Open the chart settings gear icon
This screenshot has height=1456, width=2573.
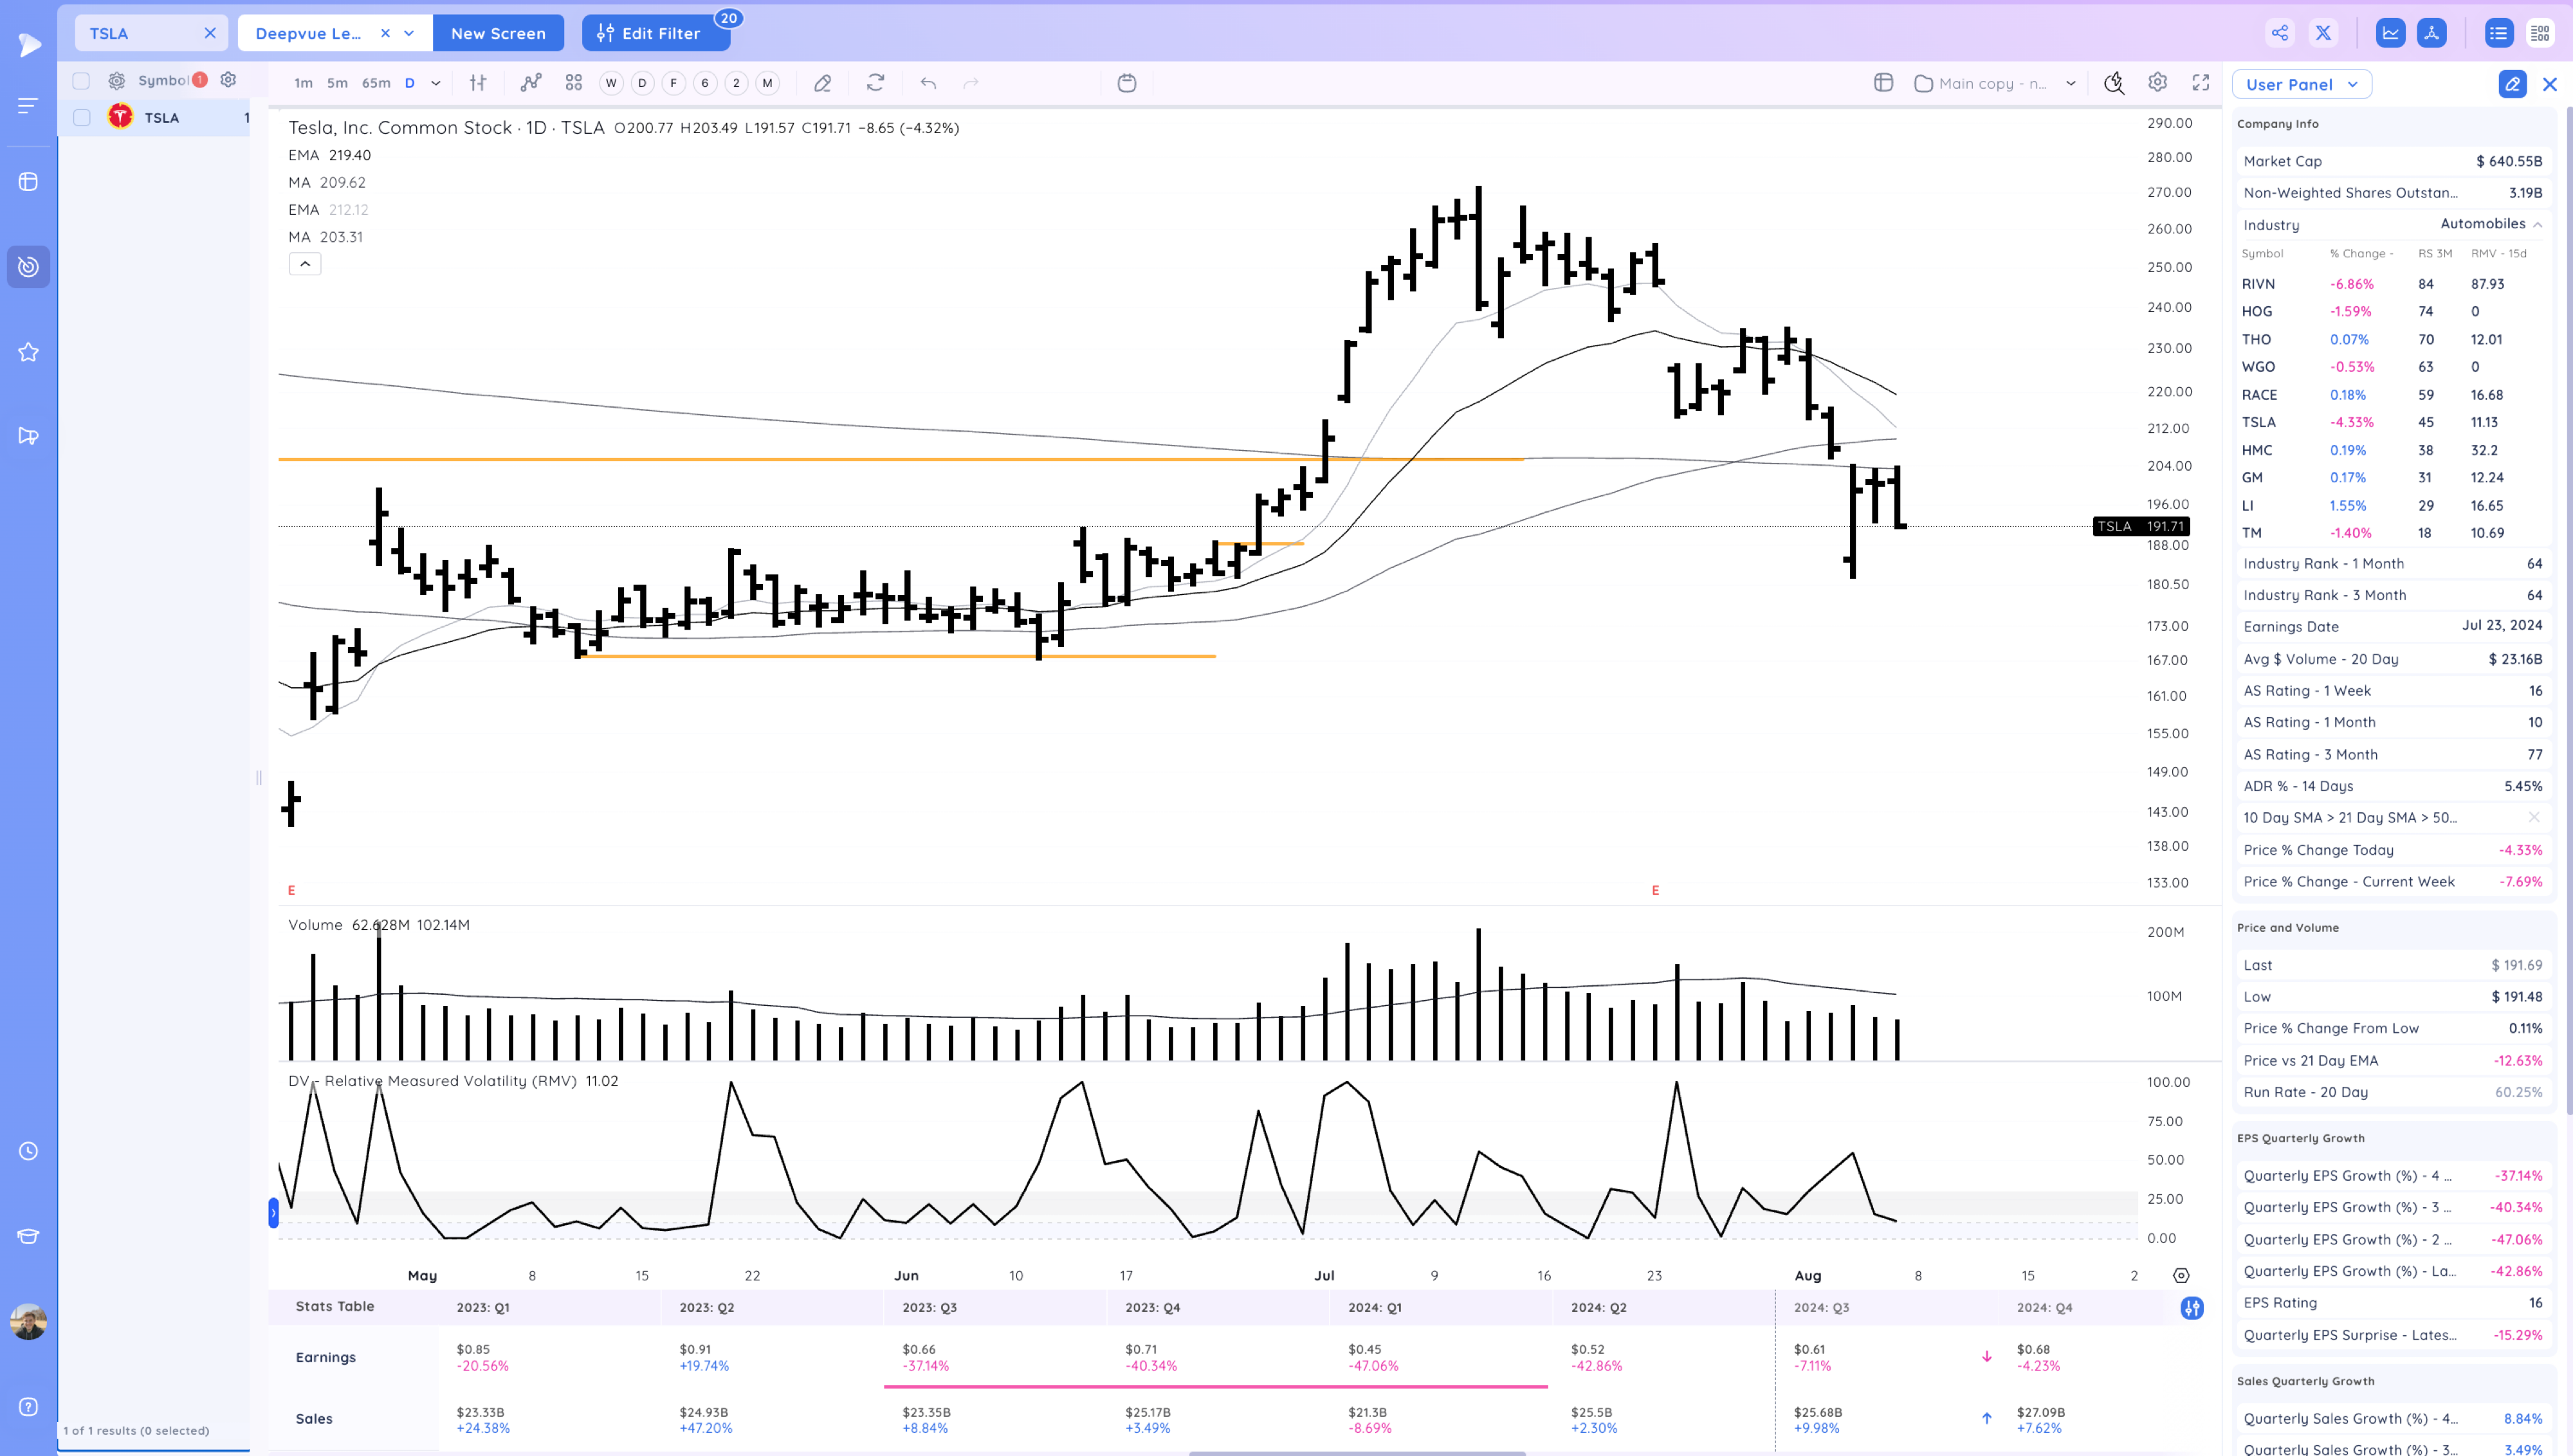(2157, 83)
